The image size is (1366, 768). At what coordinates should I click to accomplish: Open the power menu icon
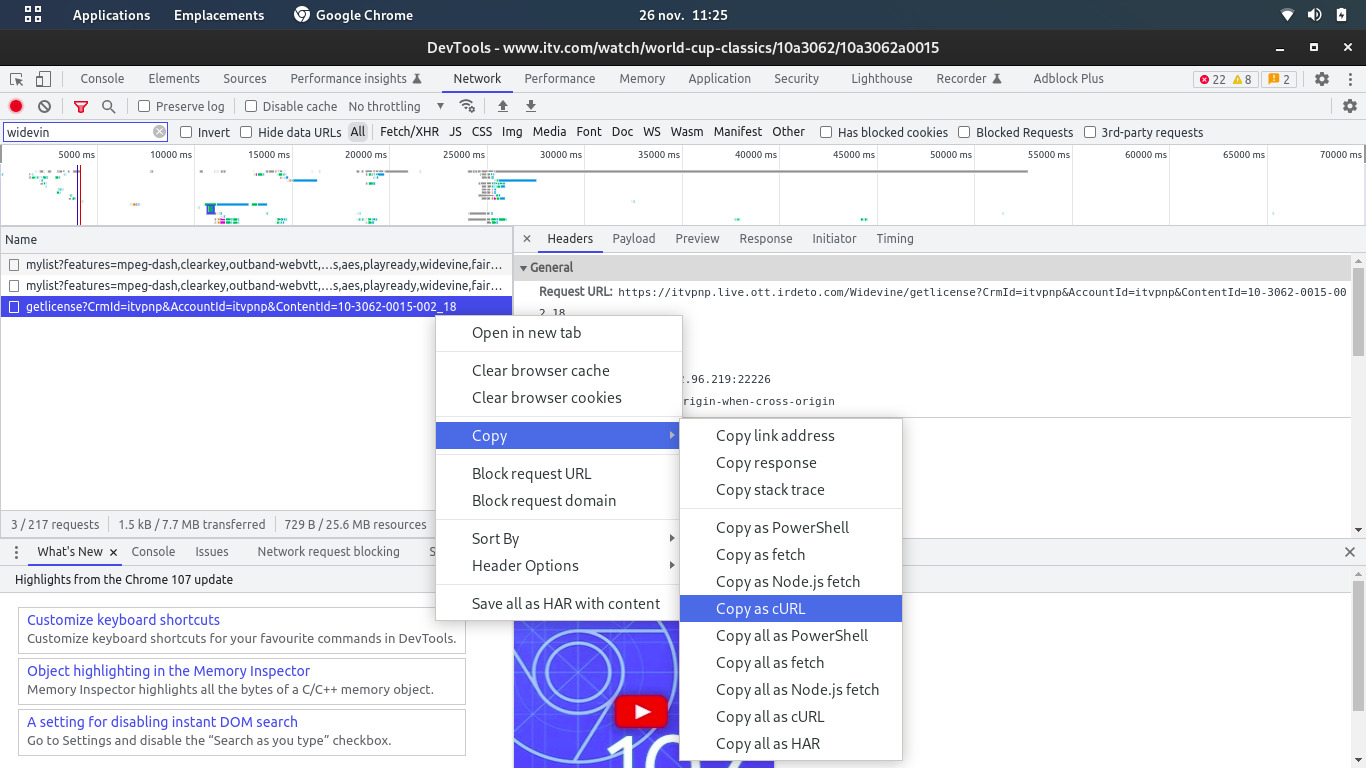point(1341,15)
